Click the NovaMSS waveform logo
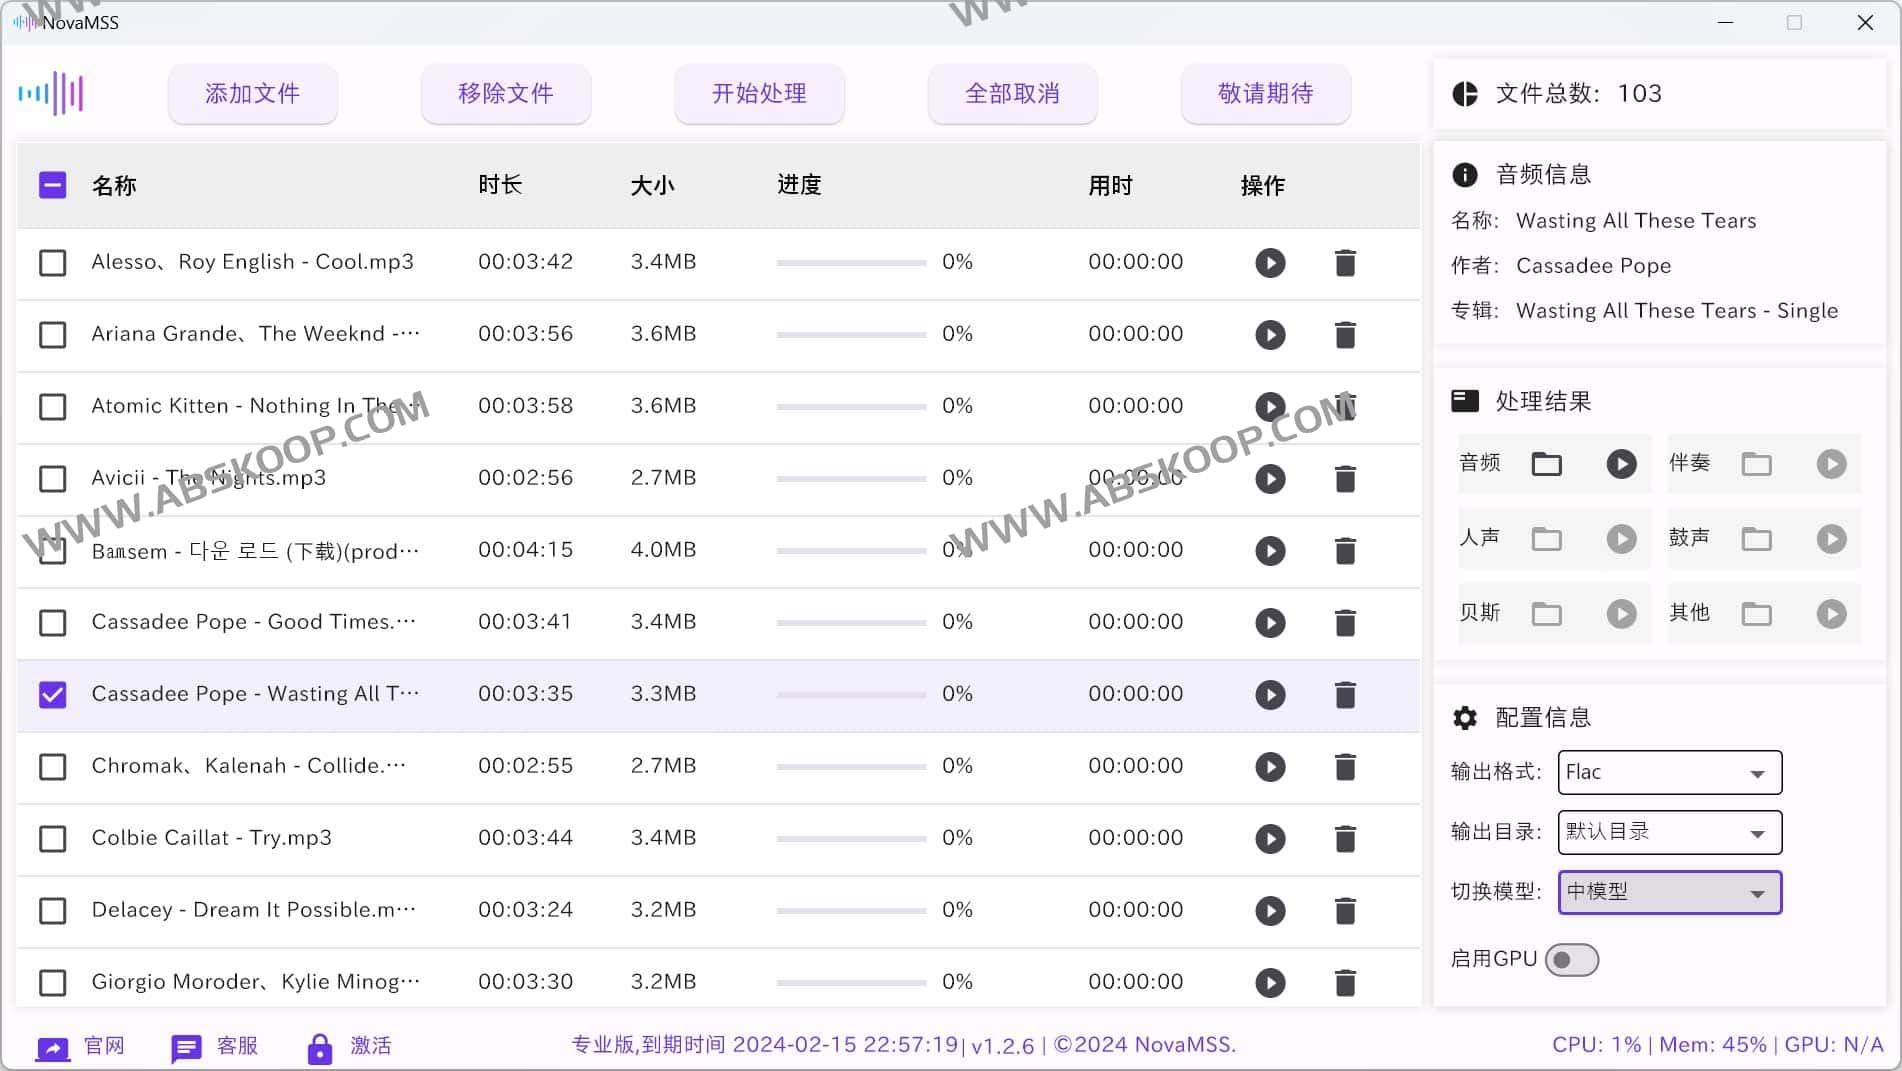 51,93
